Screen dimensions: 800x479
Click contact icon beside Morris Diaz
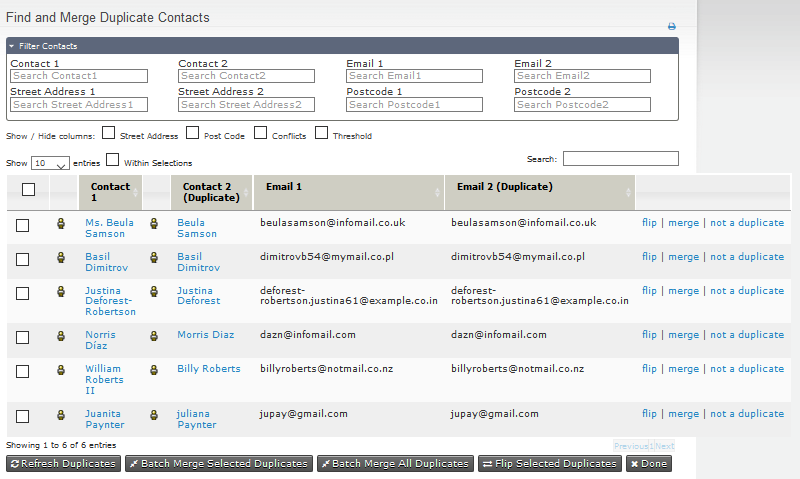pyautogui.click(x=154, y=335)
